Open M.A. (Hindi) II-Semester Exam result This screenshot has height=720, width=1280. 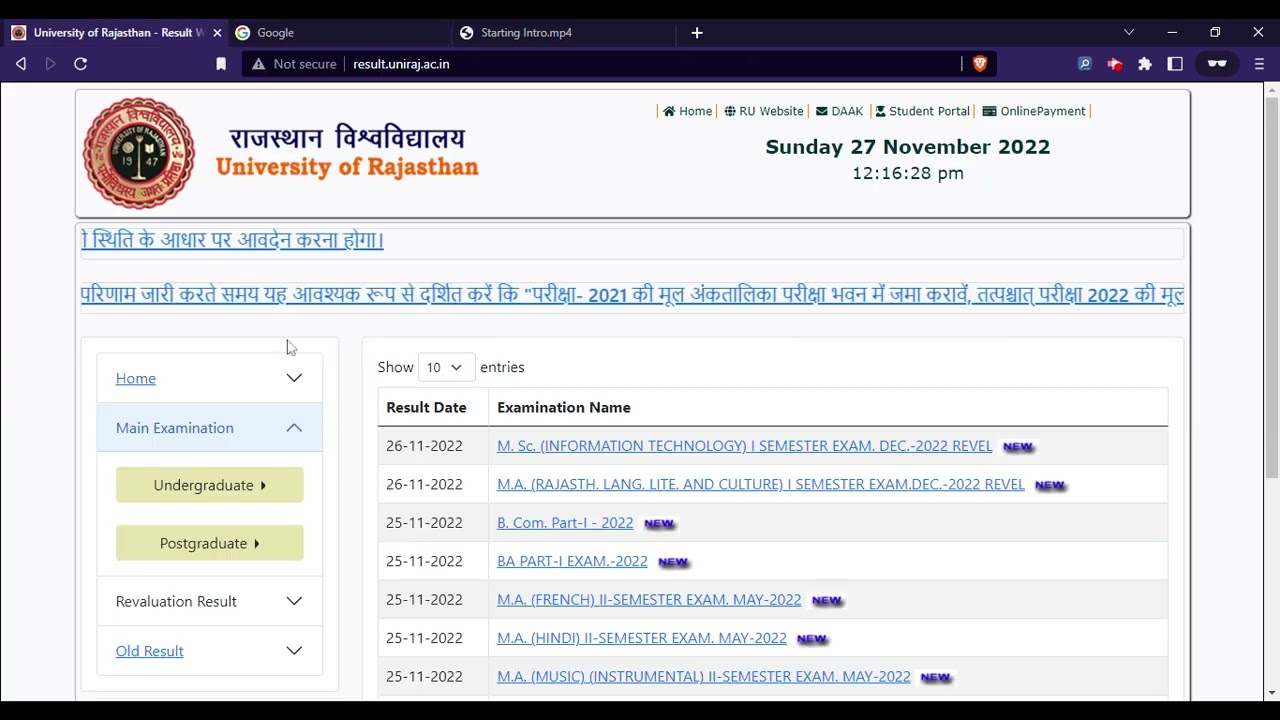pos(642,638)
